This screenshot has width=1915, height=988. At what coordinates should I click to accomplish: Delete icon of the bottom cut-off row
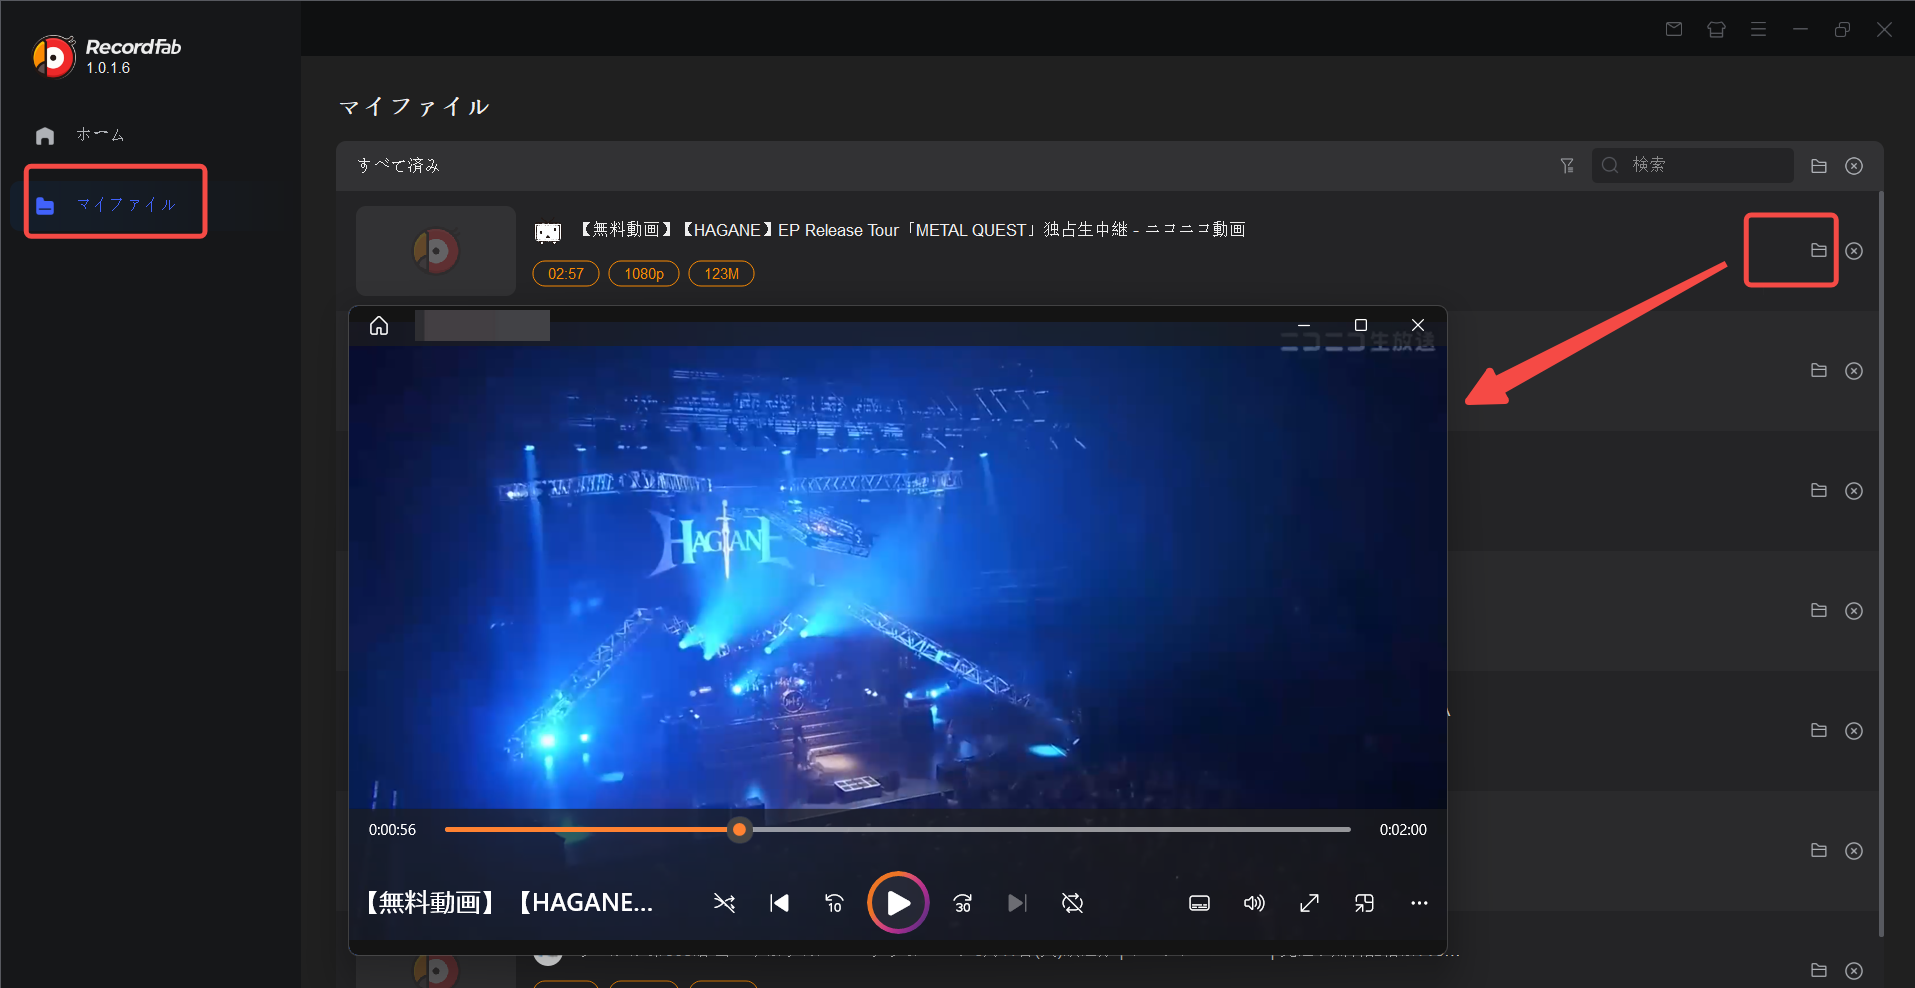(x=1854, y=971)
